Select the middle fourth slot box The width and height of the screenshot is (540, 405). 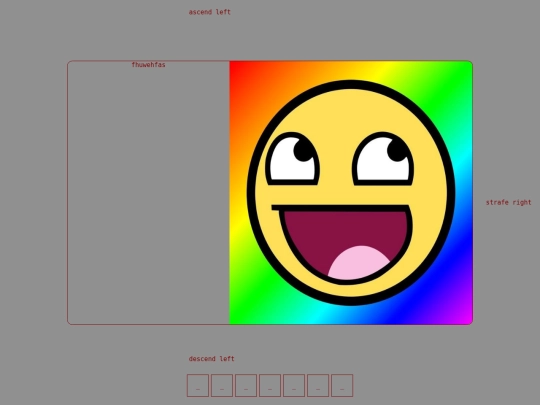(x=270, y=385)
